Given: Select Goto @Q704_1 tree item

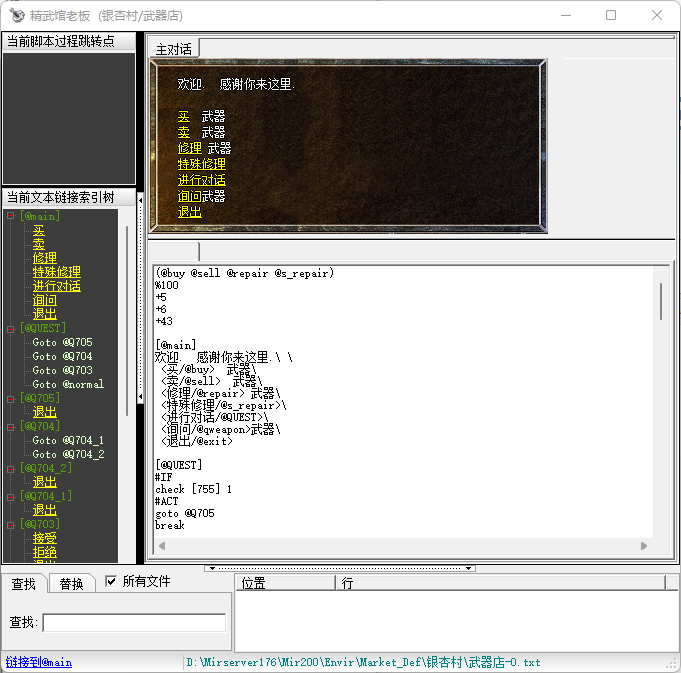Looking at the screenshot, I should pos(68,440).
